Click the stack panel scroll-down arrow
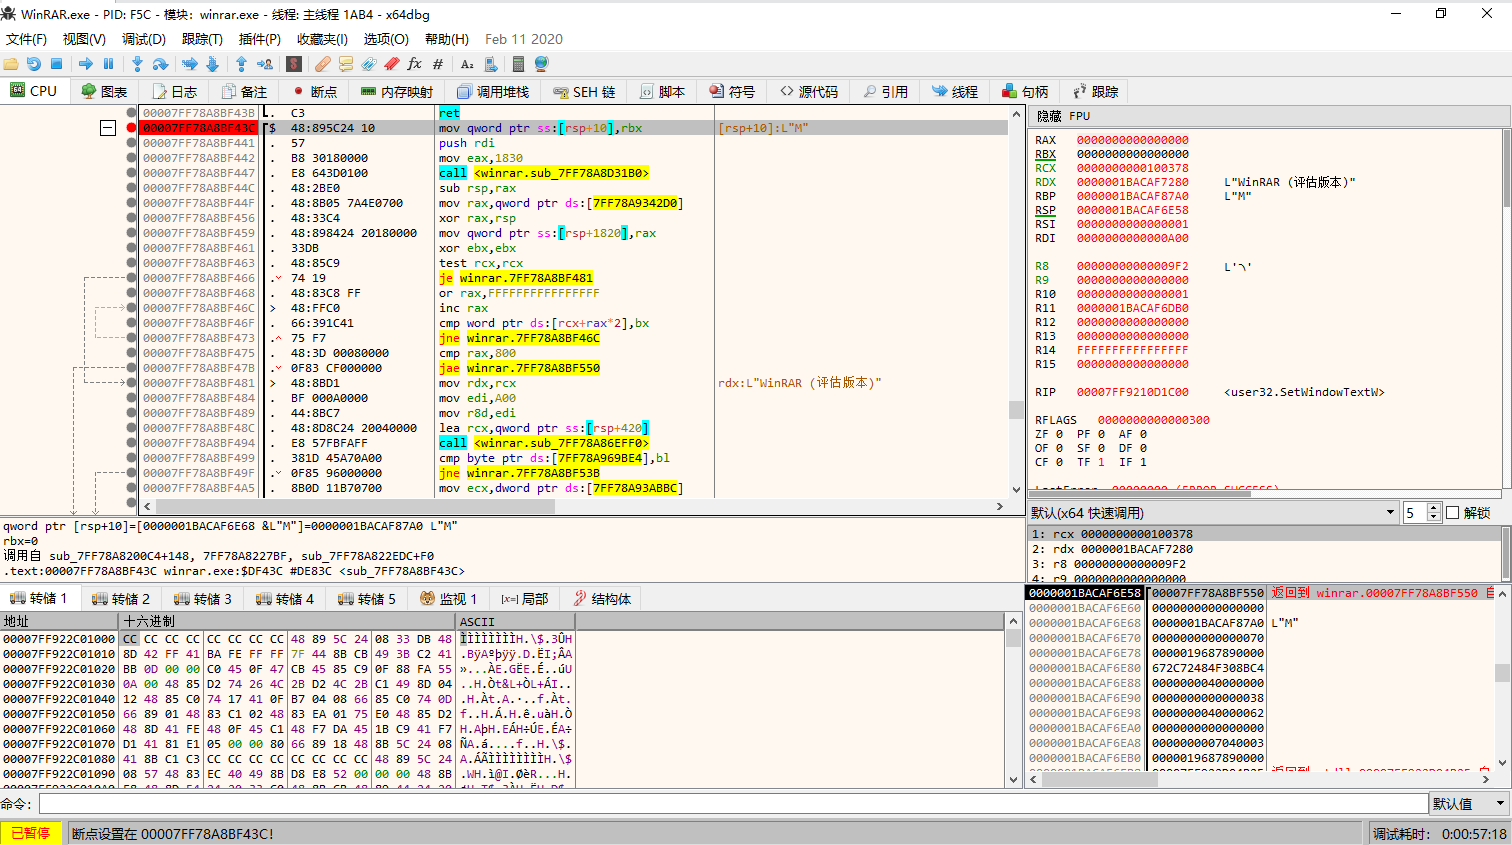This screenshot has height=845, width=1512. coord(1503,762)
